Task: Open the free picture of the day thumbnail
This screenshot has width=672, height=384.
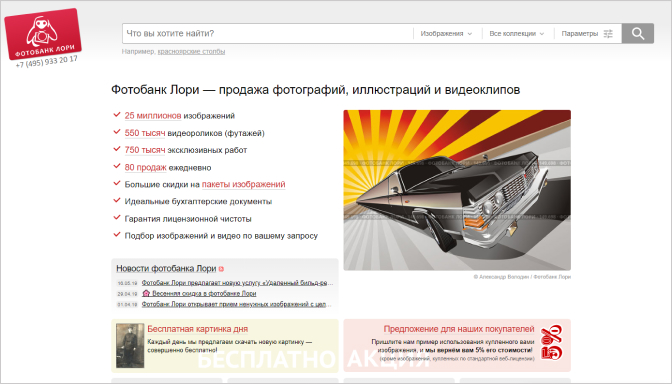Action: pos(130,345)
